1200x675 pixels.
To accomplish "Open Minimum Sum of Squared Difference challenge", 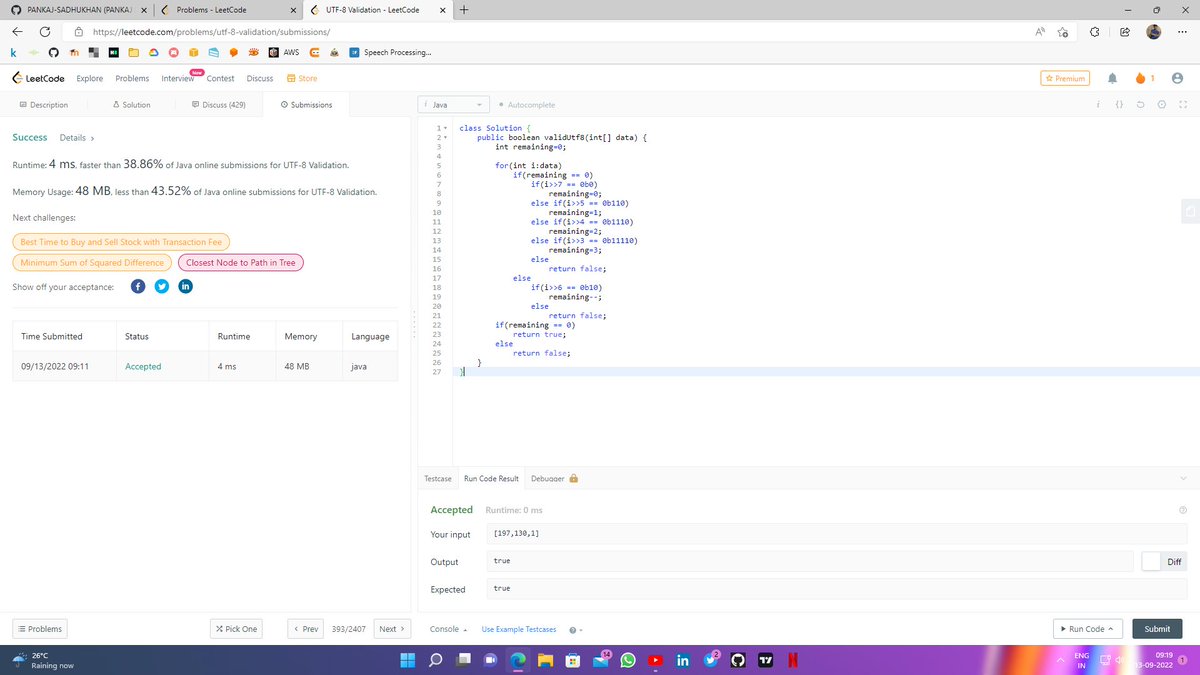I will click(91, 263).
